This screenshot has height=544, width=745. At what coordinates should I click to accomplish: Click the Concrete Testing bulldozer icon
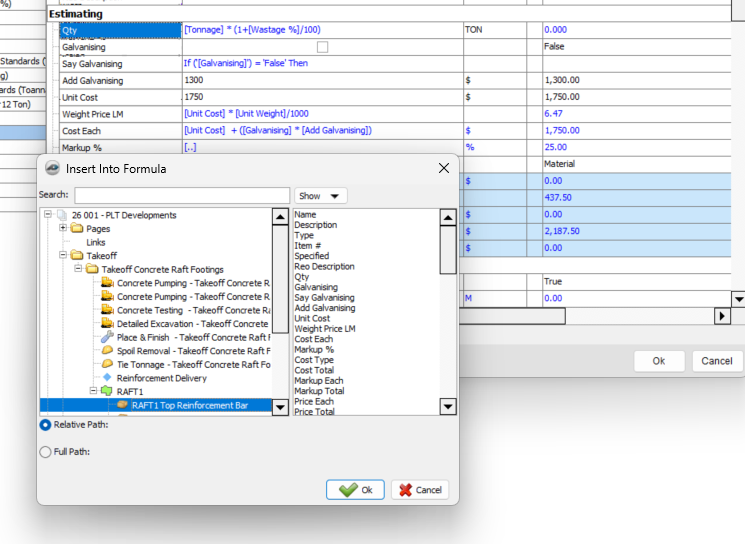107,310
